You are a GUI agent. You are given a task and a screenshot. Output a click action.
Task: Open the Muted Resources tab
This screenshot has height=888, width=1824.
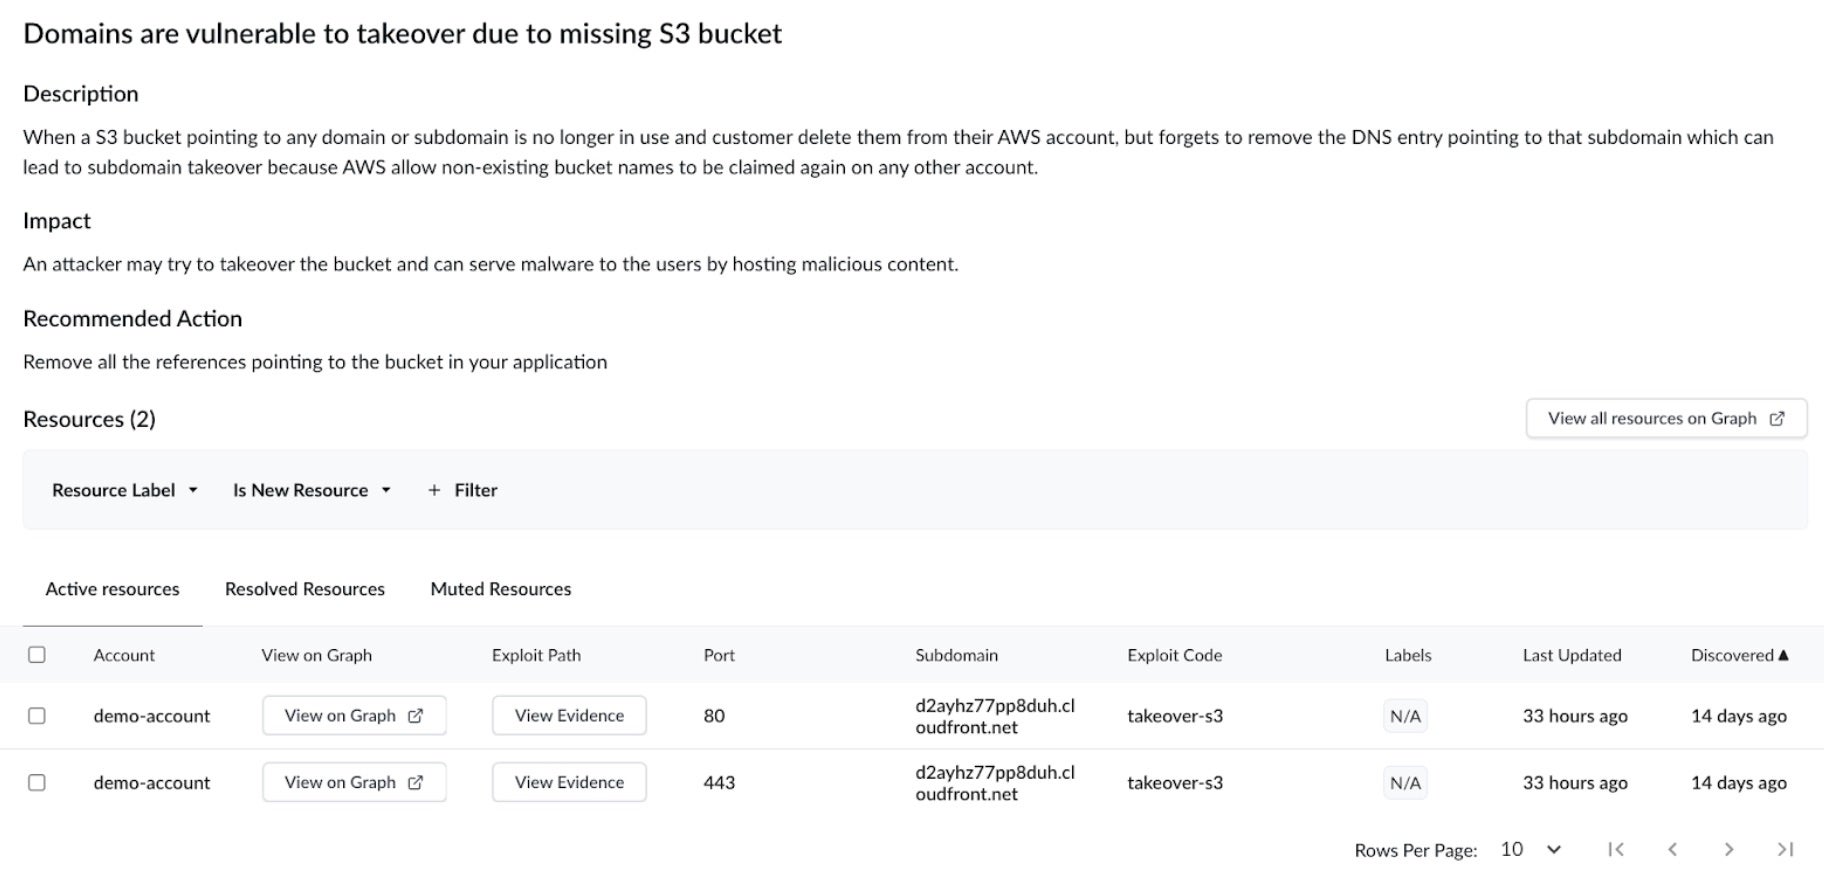(501, 589)
